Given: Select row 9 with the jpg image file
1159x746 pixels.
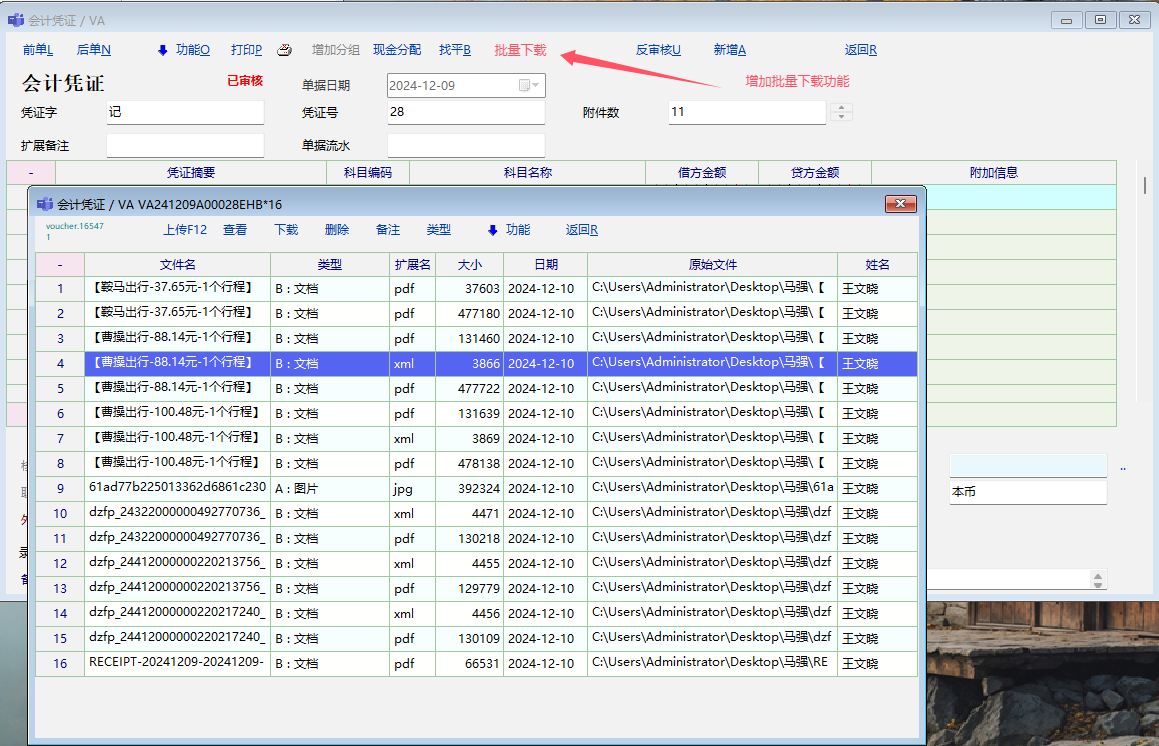Looking at the screenshot, I should coord(177,488).
